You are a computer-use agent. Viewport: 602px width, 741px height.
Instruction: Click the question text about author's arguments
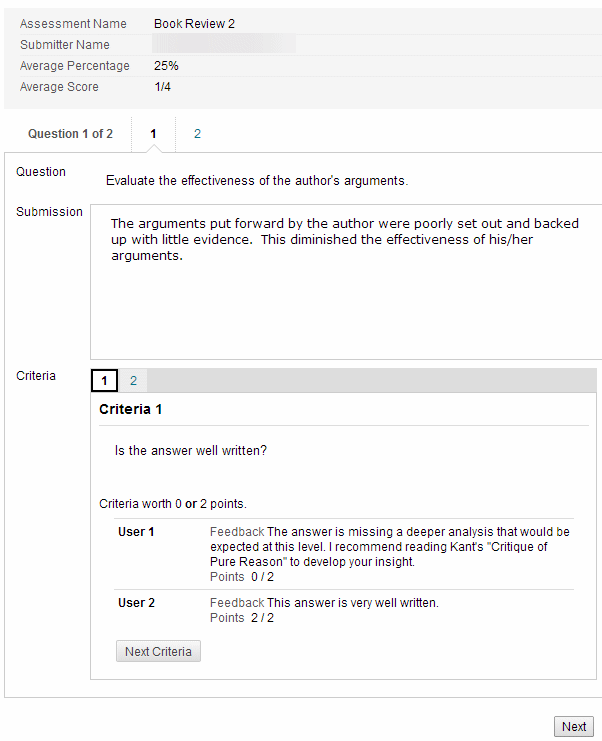click(256, 181)
